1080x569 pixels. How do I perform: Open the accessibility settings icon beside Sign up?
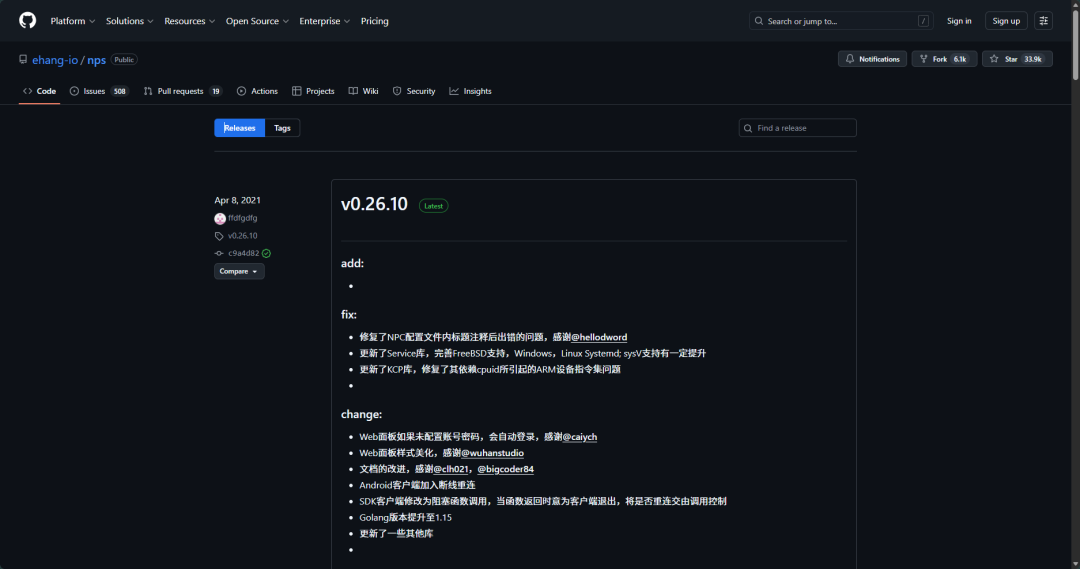1043,21
